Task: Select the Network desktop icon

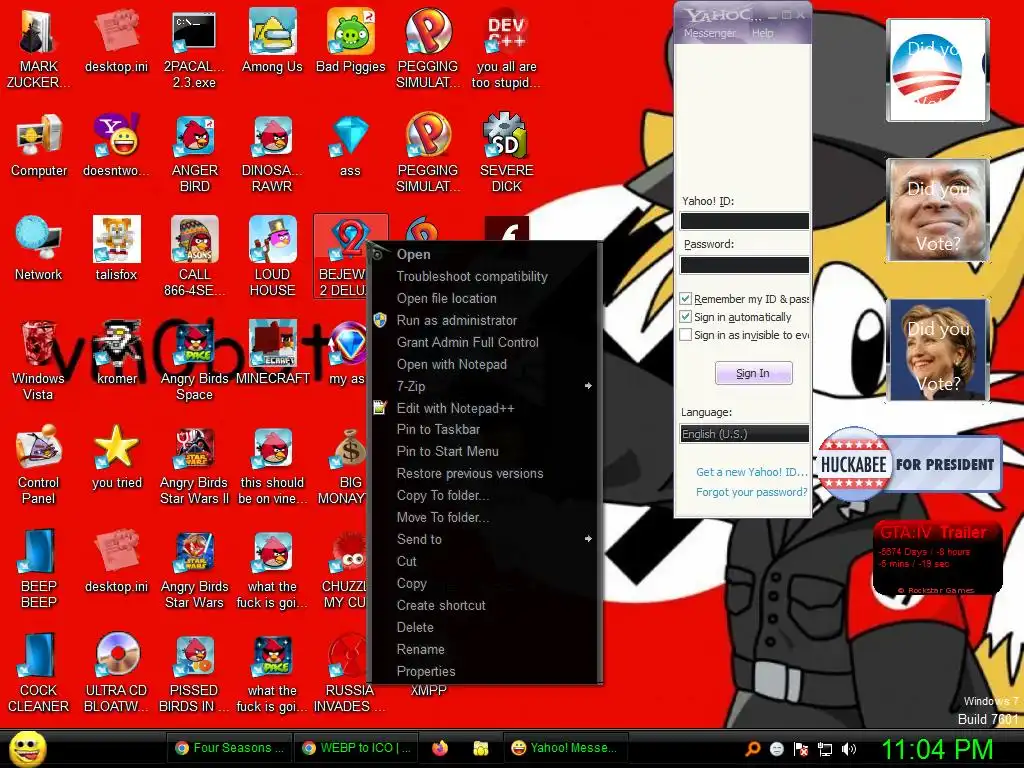Action: click(x=38, y=248)
